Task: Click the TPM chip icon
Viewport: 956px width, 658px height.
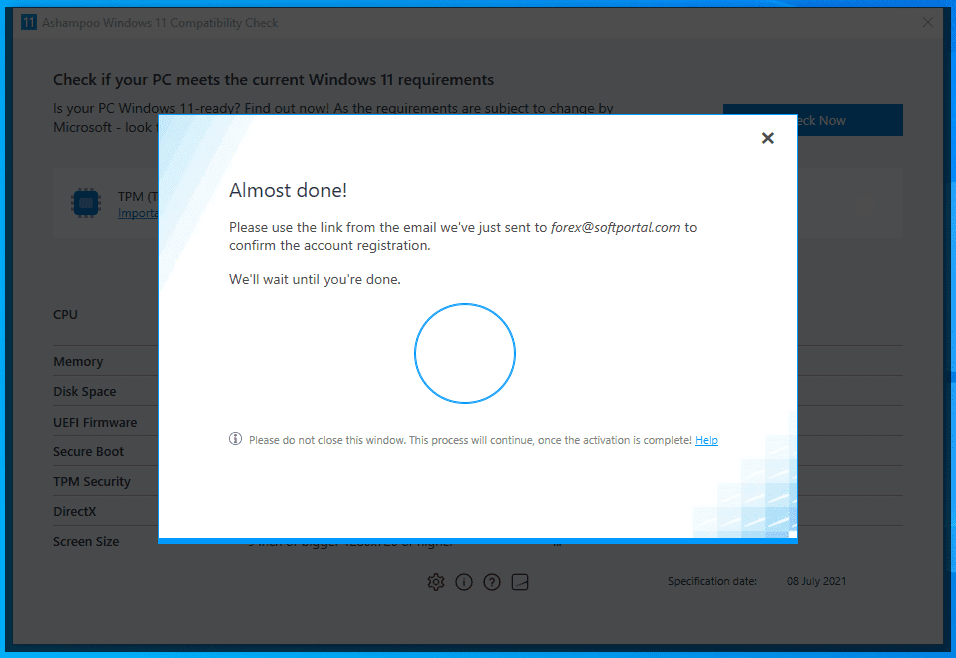Action: [86, 203]
